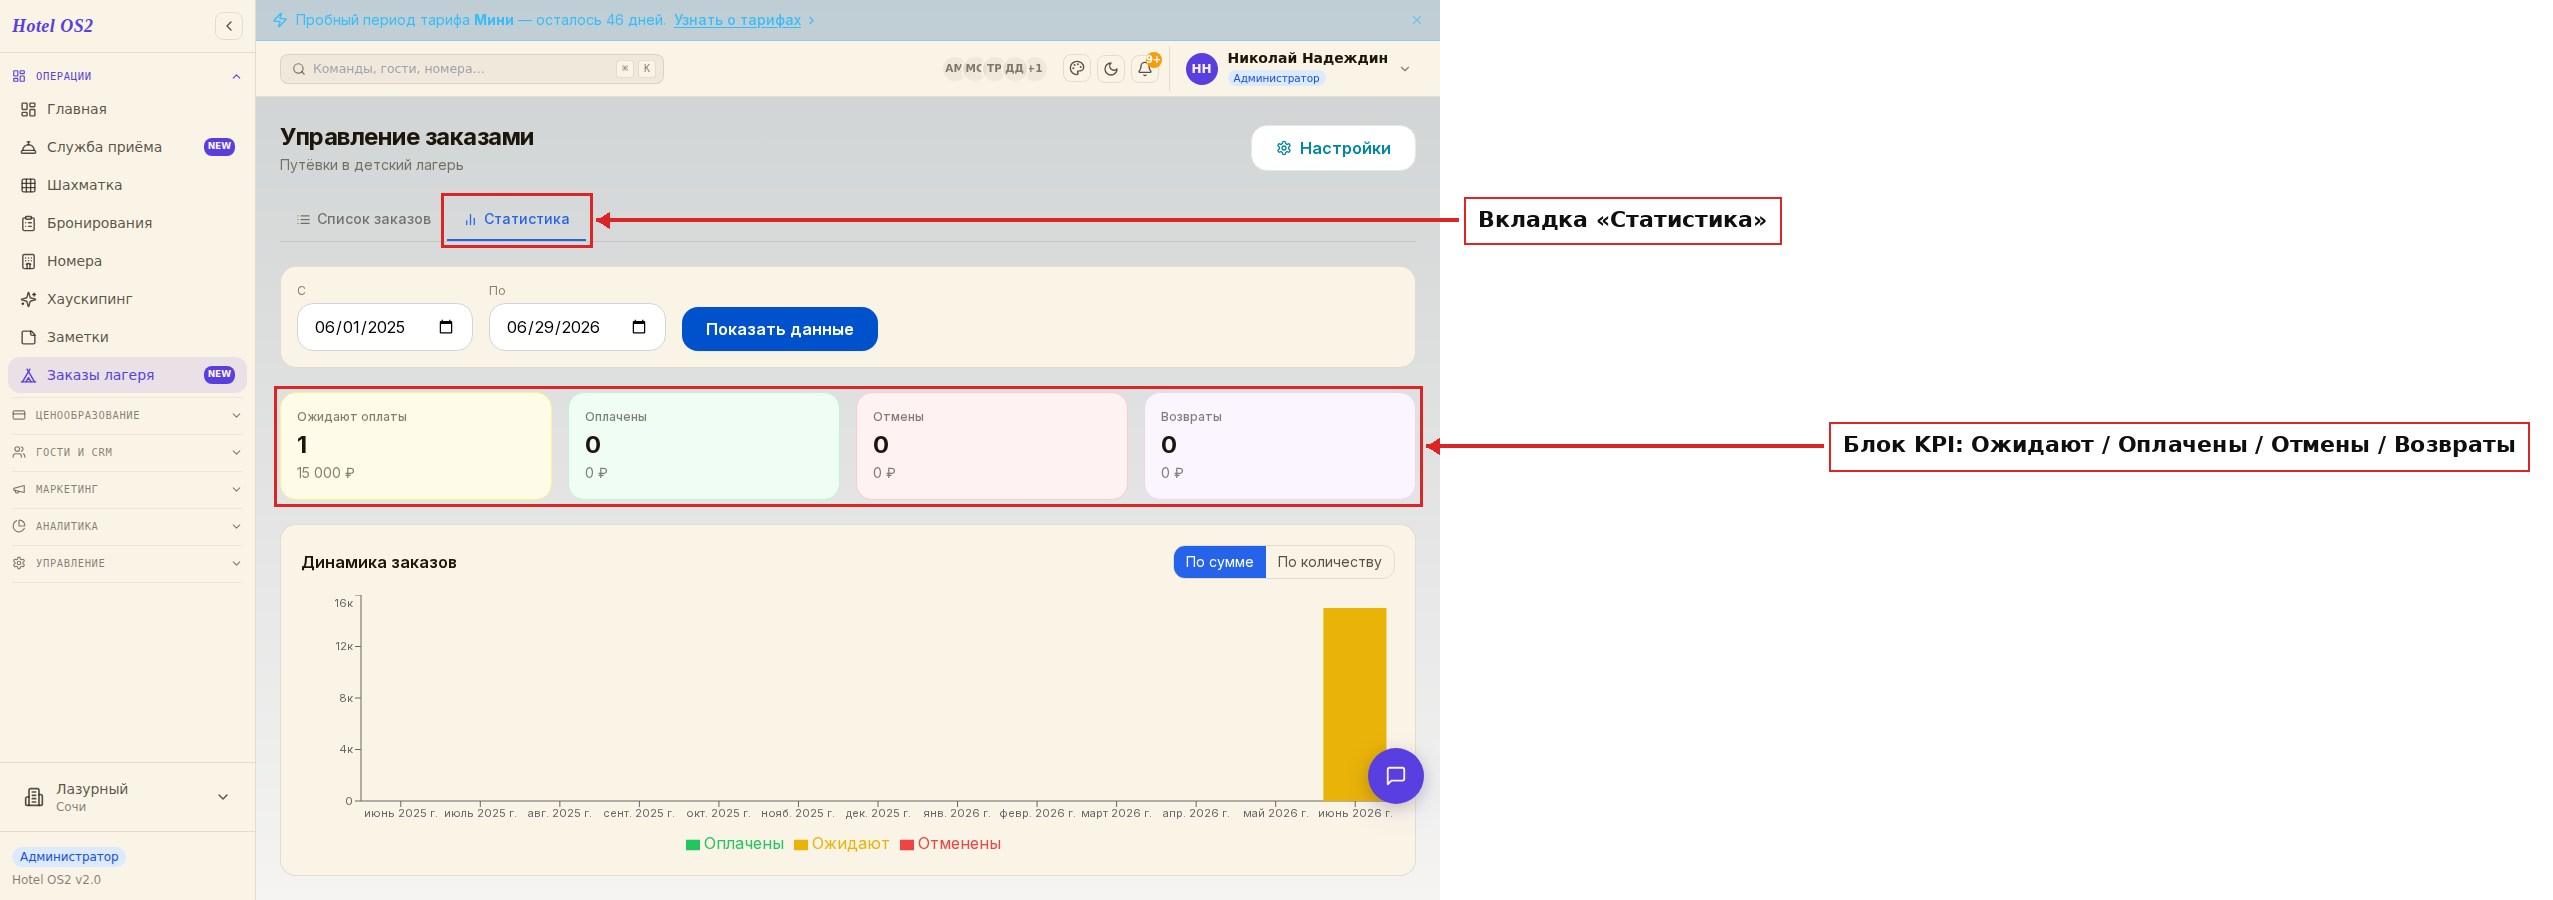Image resolution: width=2553 pixels, height=900 pixels.
Task: Click the +1 online users badge
Action: (x=1035, y=69)
